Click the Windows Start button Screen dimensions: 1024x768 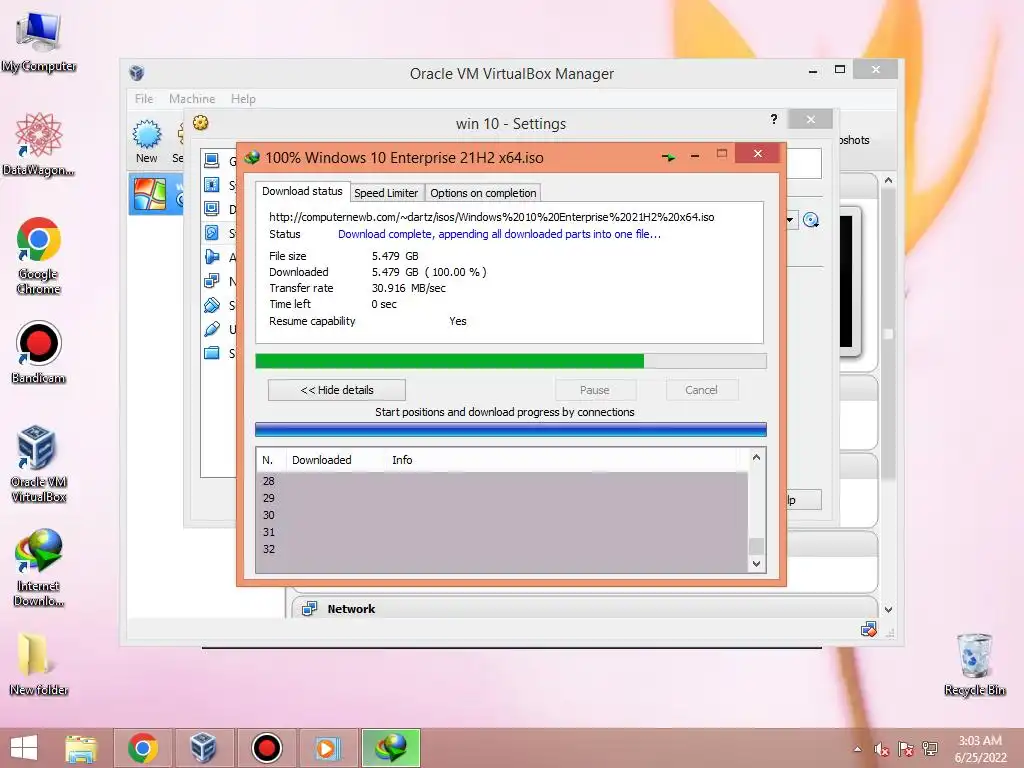pyautogui.click(x=24, y=748)
